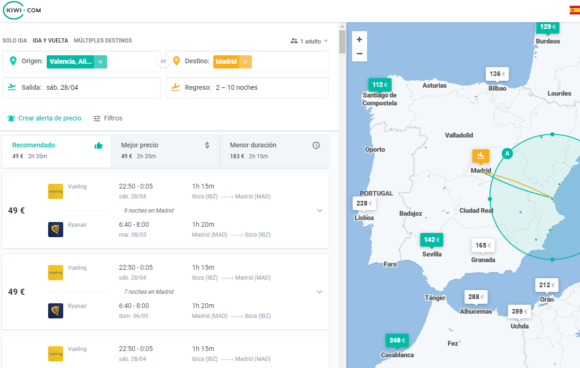Zoom in on the map

[x=359, y=40]
